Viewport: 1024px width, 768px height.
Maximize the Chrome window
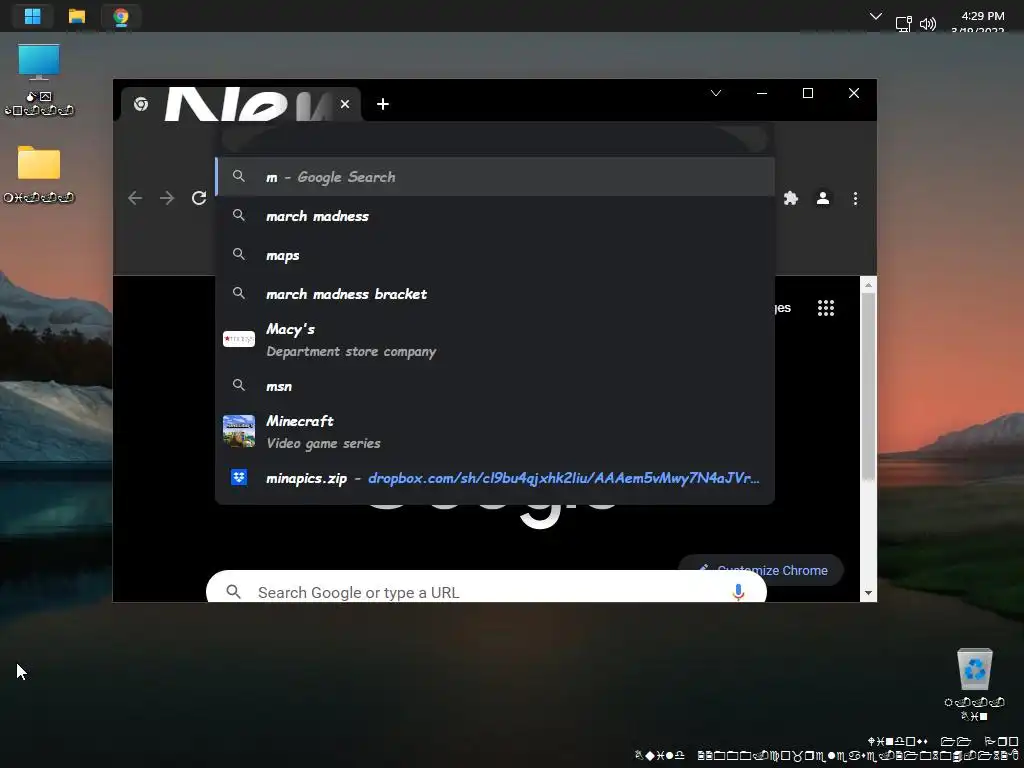808,93
